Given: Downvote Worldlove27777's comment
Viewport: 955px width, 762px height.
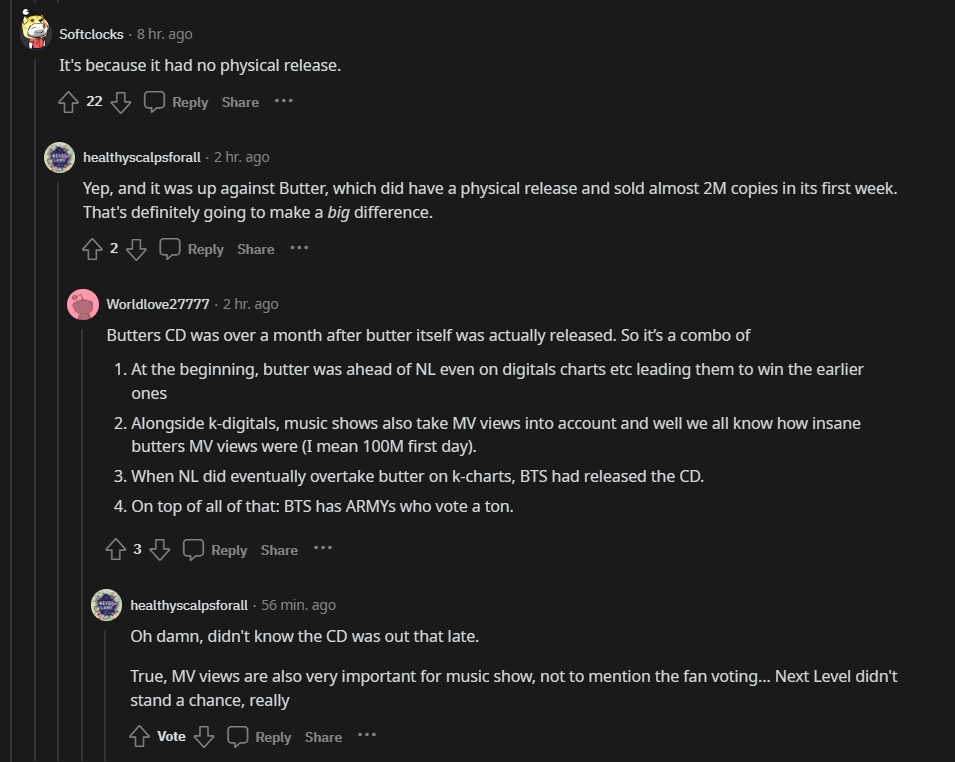Looking at the screenshot, I should coord(160,549).
